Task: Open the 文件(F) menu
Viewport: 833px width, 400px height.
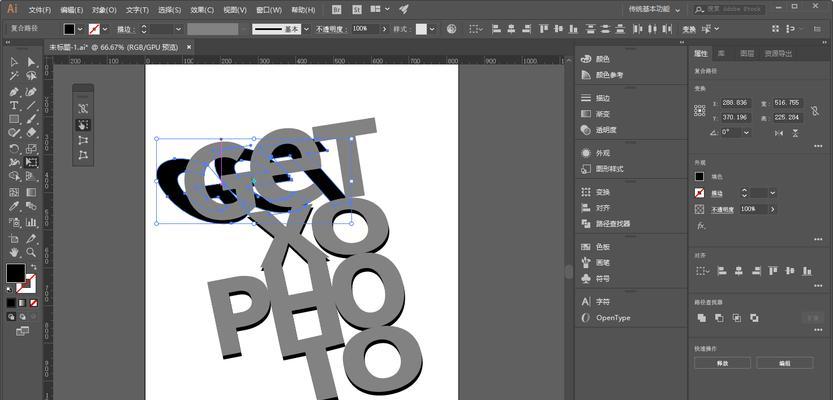Action: tap(40, 10)
